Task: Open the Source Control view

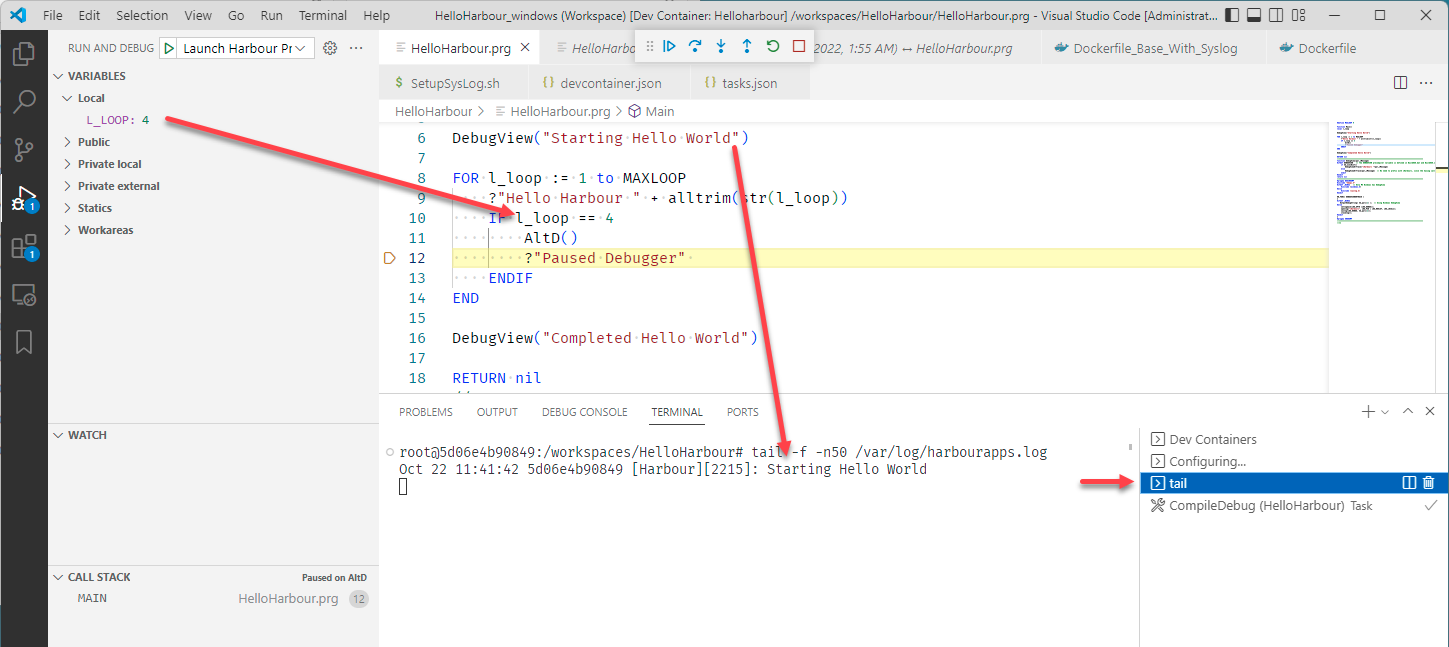Action: click(x=24, y=150)
